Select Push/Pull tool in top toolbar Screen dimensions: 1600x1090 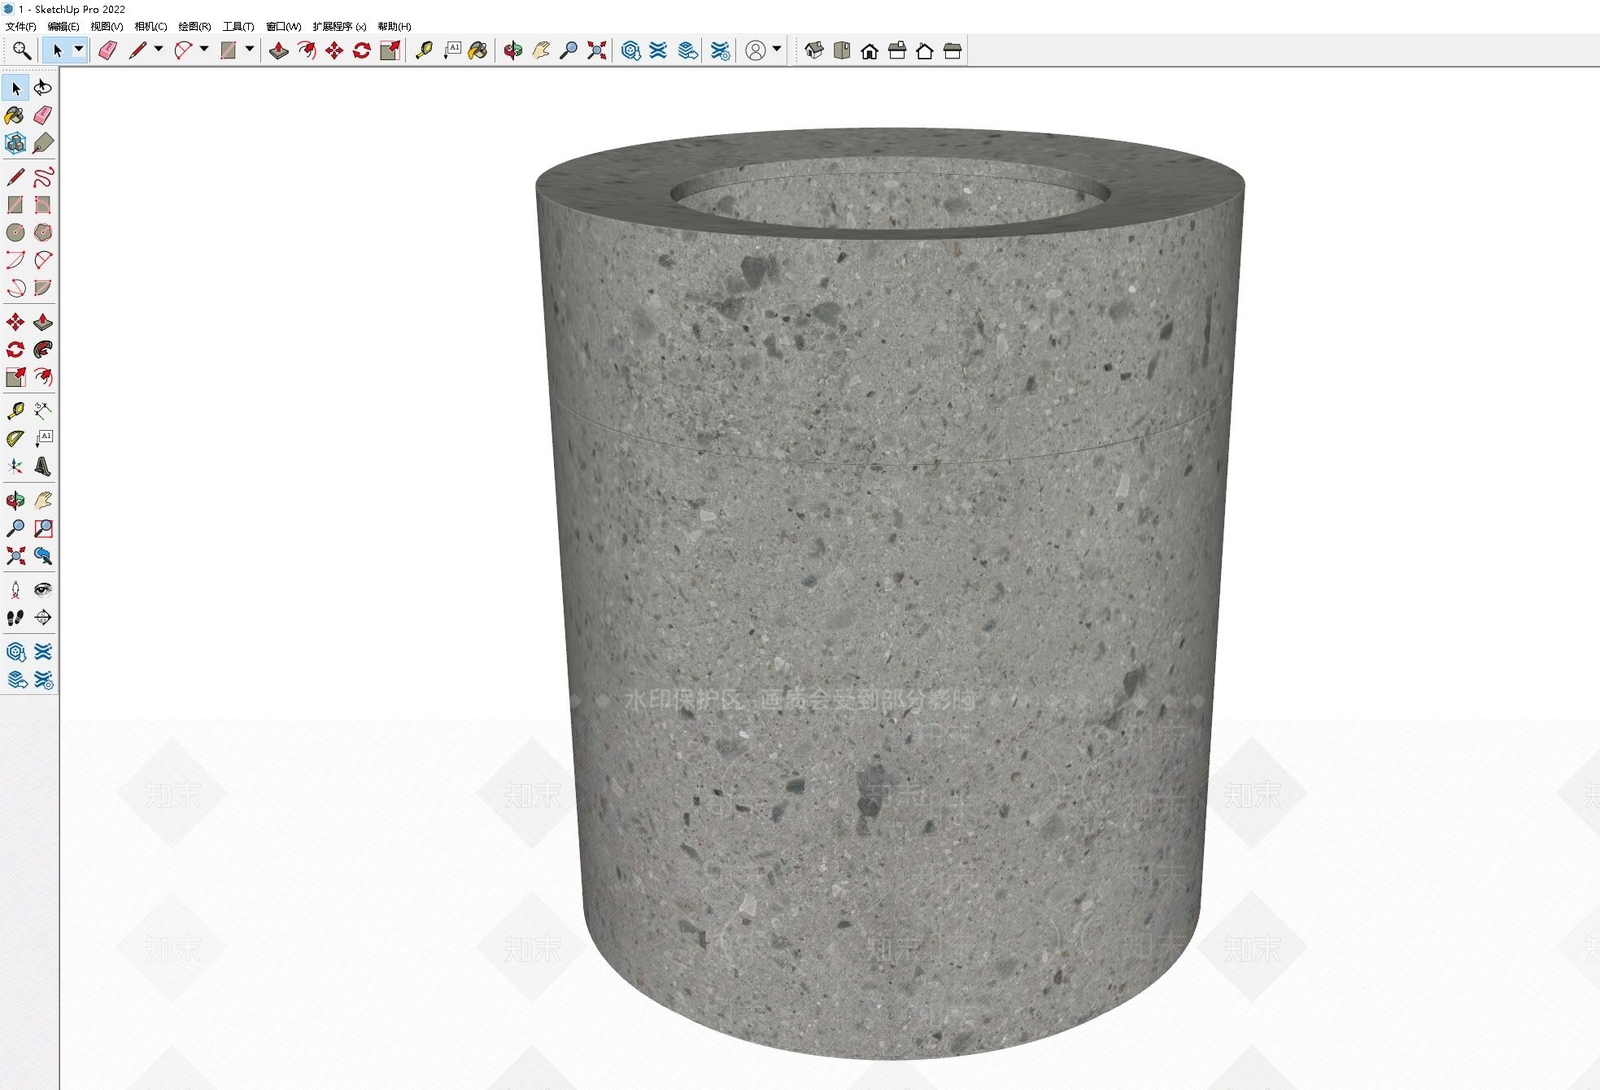pyautogui.click(x=279, y=50)
